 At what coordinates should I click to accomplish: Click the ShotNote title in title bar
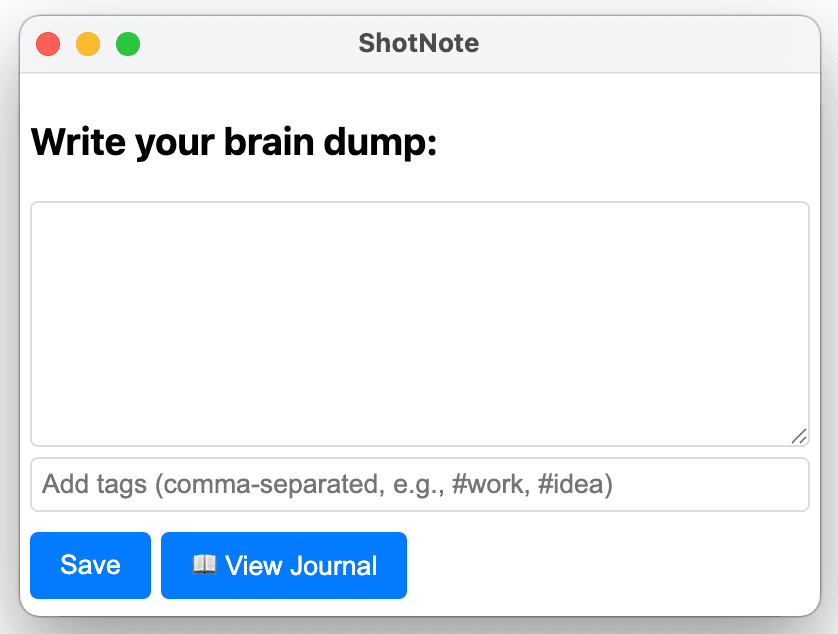coord(419,44)
